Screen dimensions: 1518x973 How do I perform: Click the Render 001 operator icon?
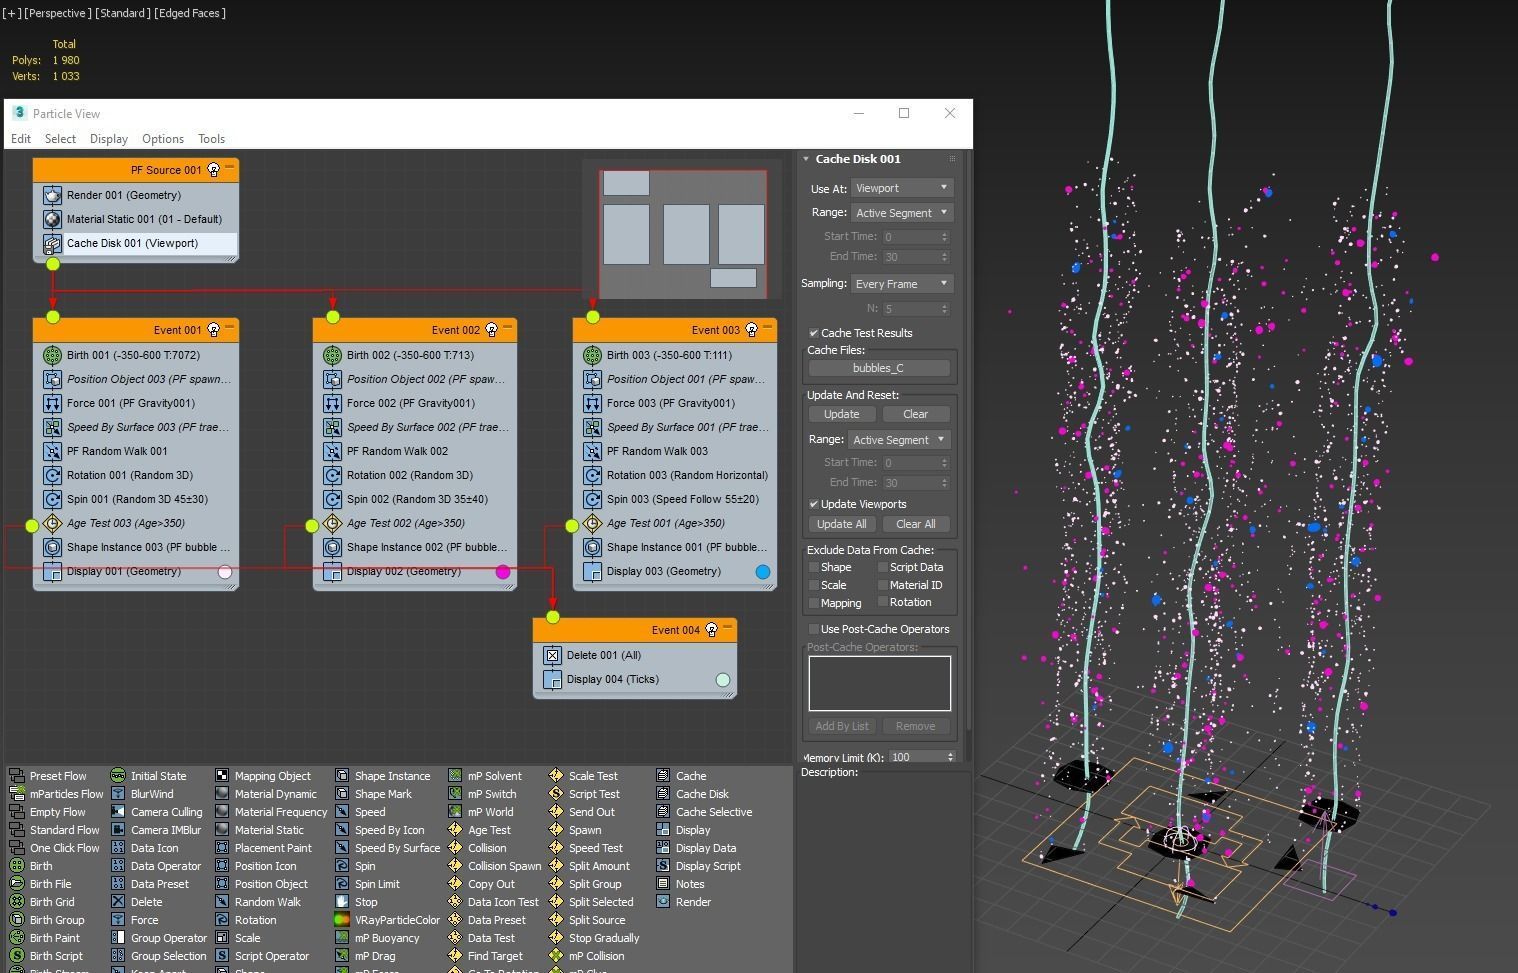52,195
